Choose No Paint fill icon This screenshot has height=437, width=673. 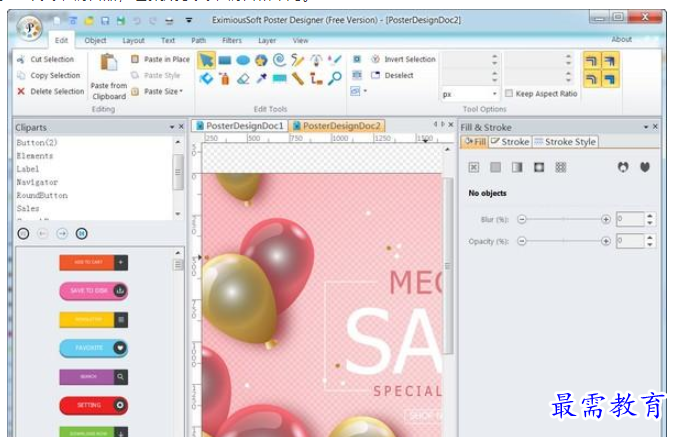pyautogui.click(x=473, y=167)
